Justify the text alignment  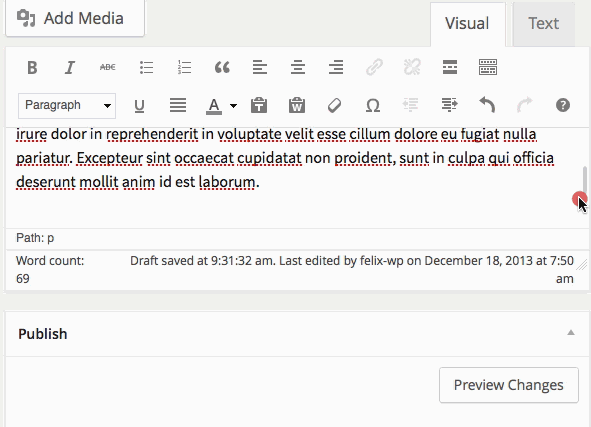click(178, 105)
